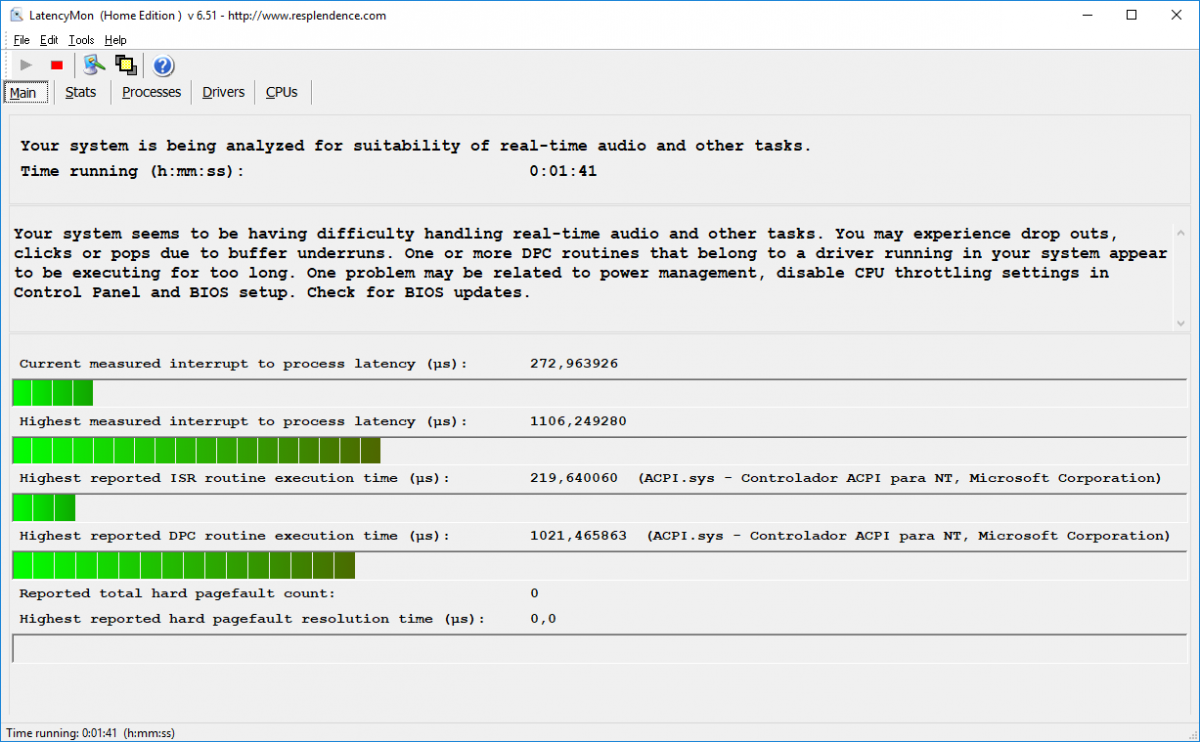The width and height of the screenshot is (1200, 742).
Task: Switch to the CPUs tab
Action: coord(282,92)
